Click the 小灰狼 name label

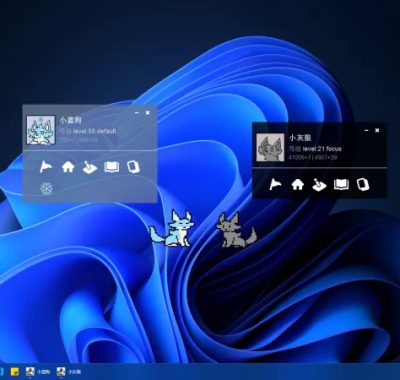(x=300, y=137)
